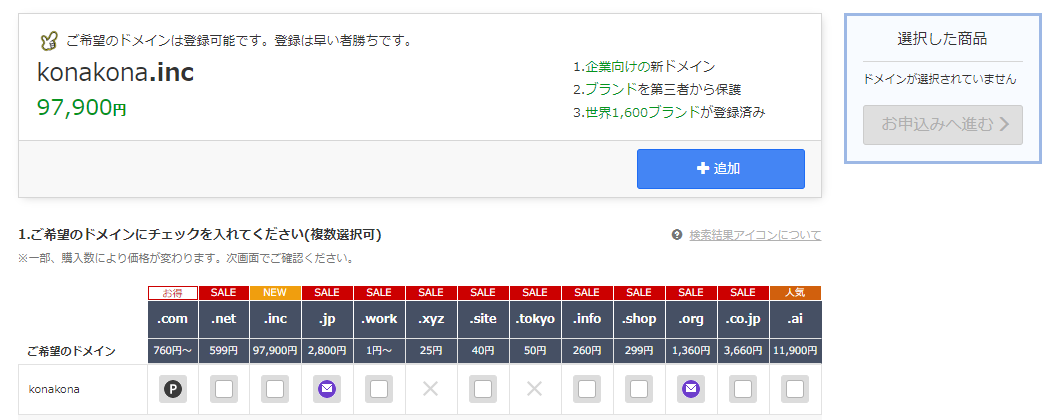Click the 選択した商品 heading
Image resolution: width=1048 pixels, height=420 pixels.
pyautogui.click(x=942, y=39)
